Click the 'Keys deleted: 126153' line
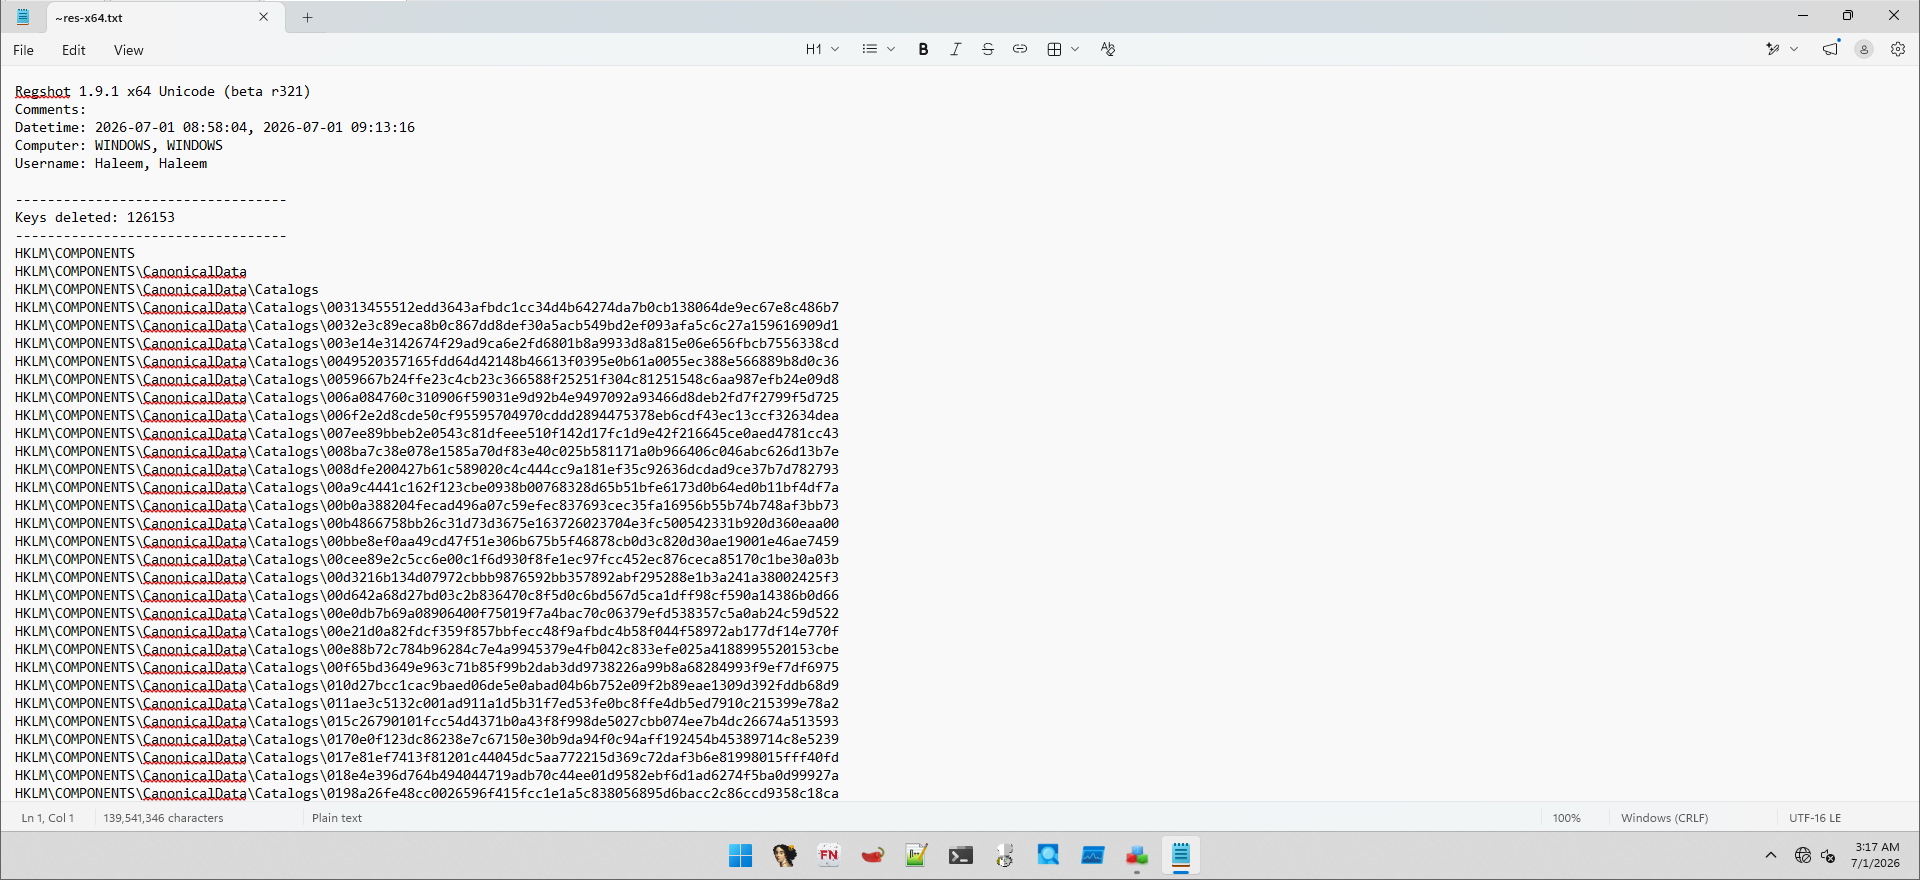 95,217
